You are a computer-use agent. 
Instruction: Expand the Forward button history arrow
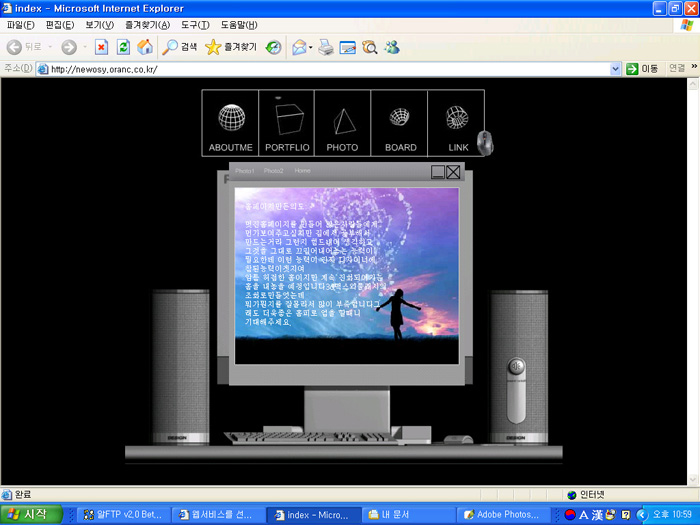83,47
